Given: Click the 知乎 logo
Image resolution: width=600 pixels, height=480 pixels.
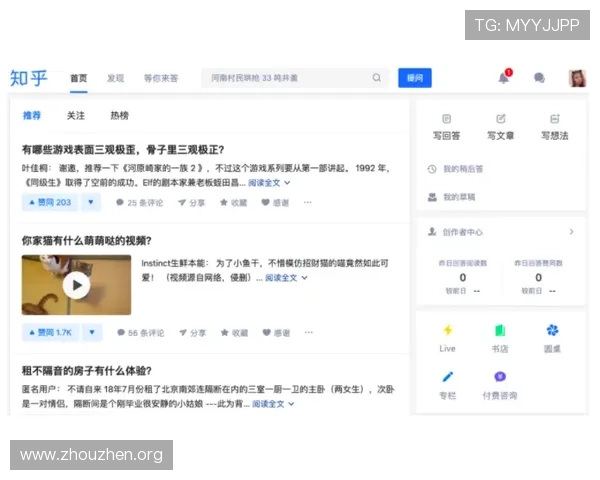Looking at the screenshot, I should [x=29, y=78].
